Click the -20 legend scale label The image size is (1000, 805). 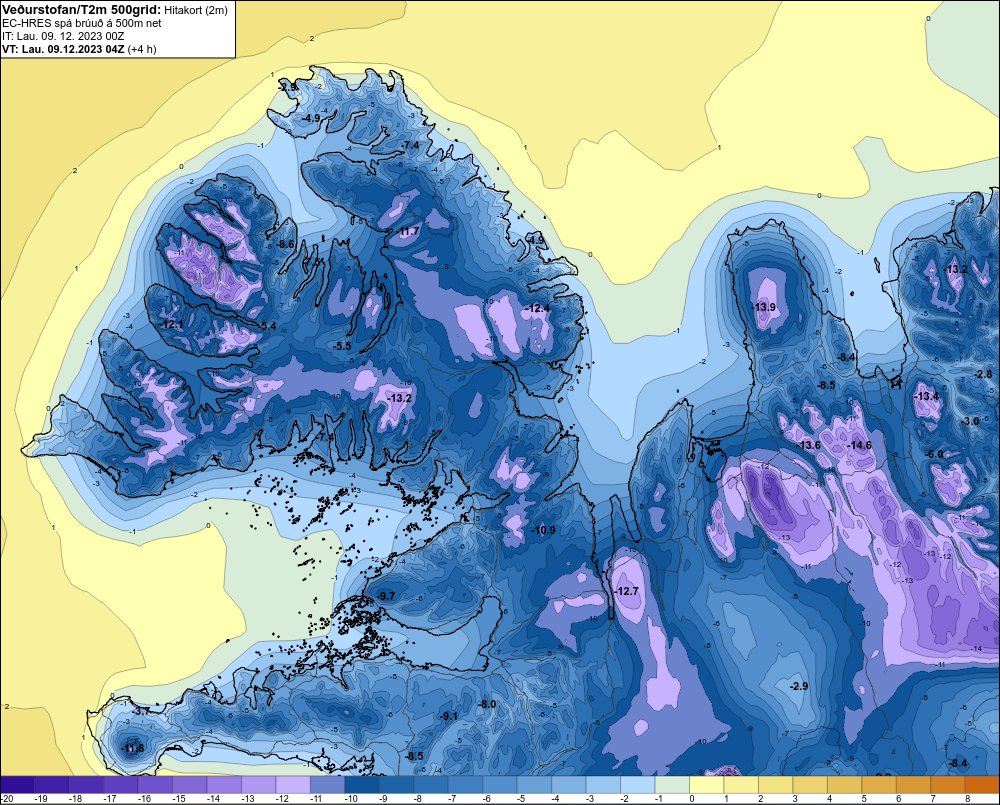point(8,799)
